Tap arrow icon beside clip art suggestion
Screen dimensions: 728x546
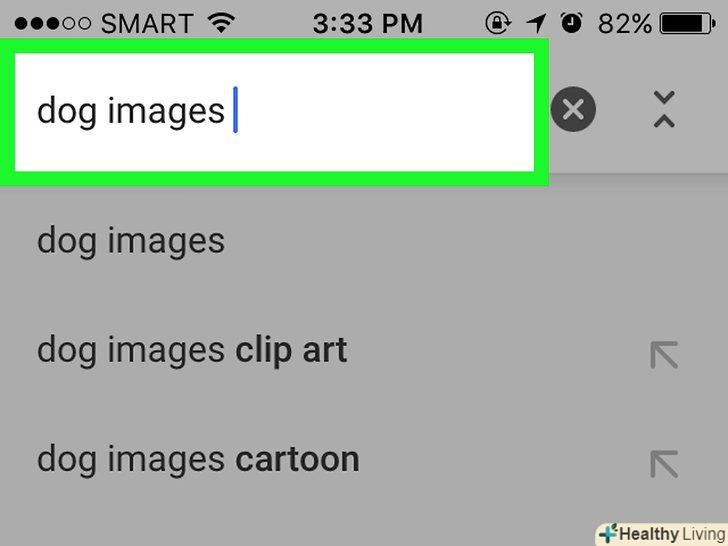[x=664, y=354]
